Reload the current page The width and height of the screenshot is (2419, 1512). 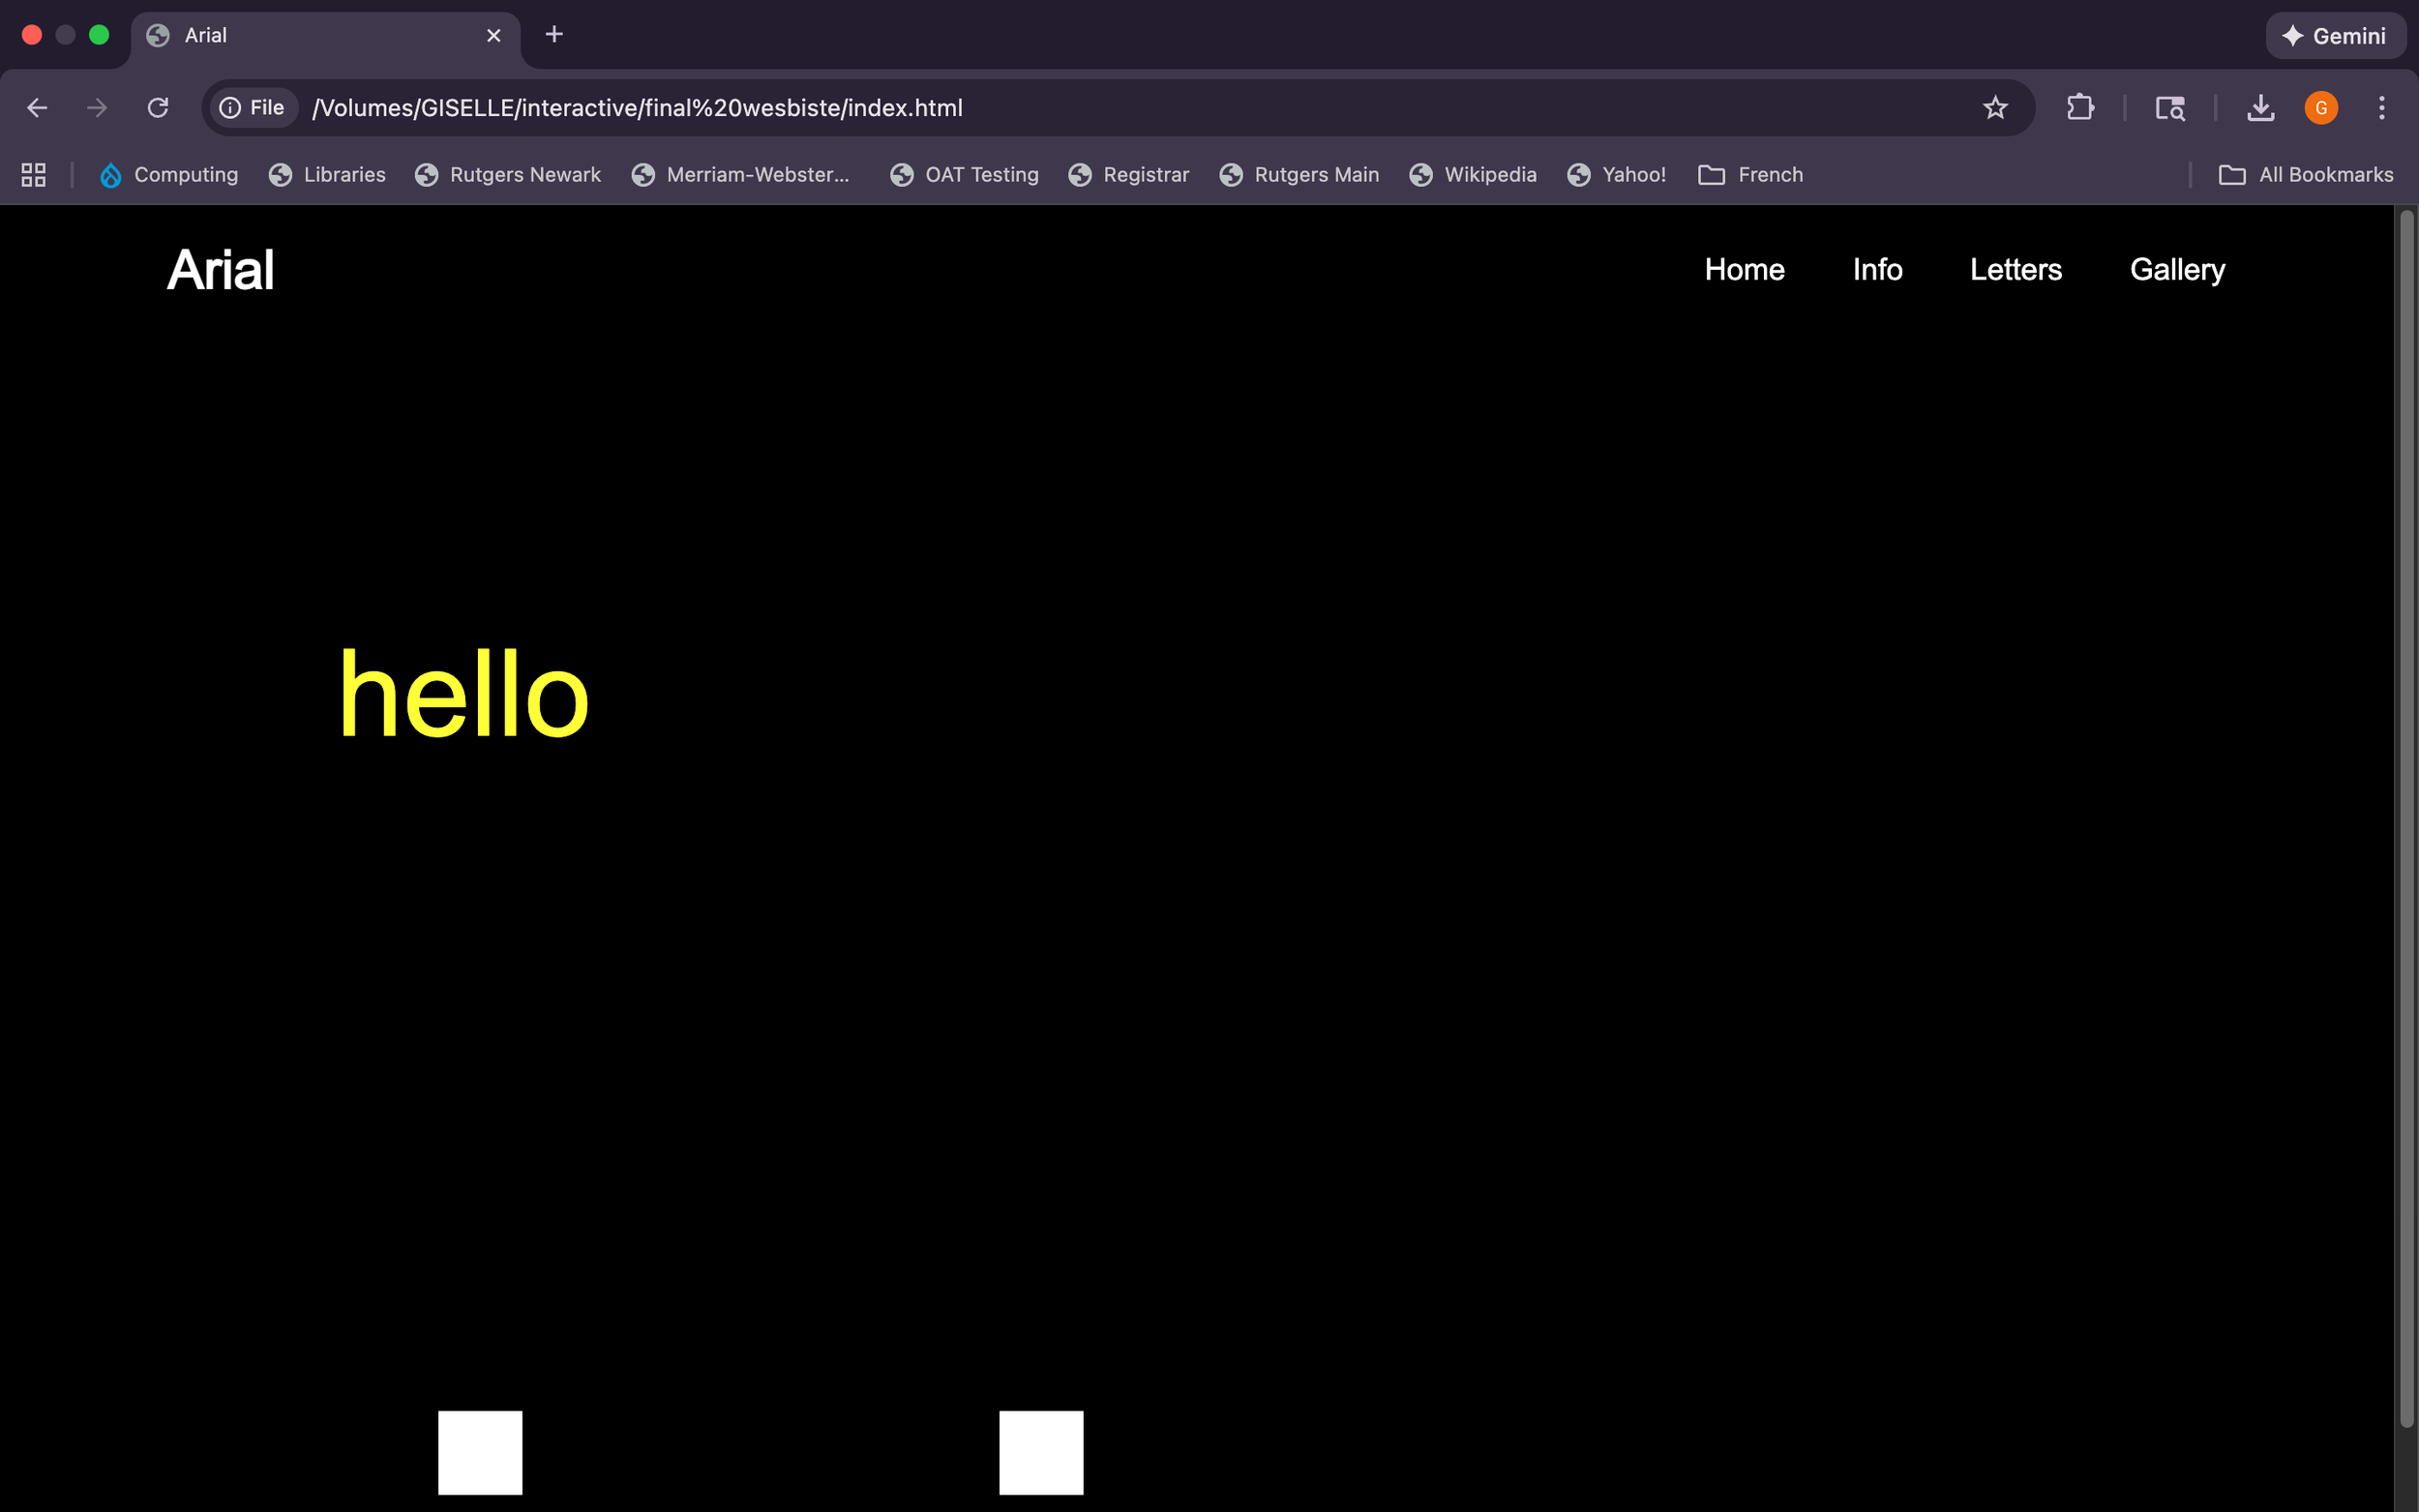coord(157,107)
